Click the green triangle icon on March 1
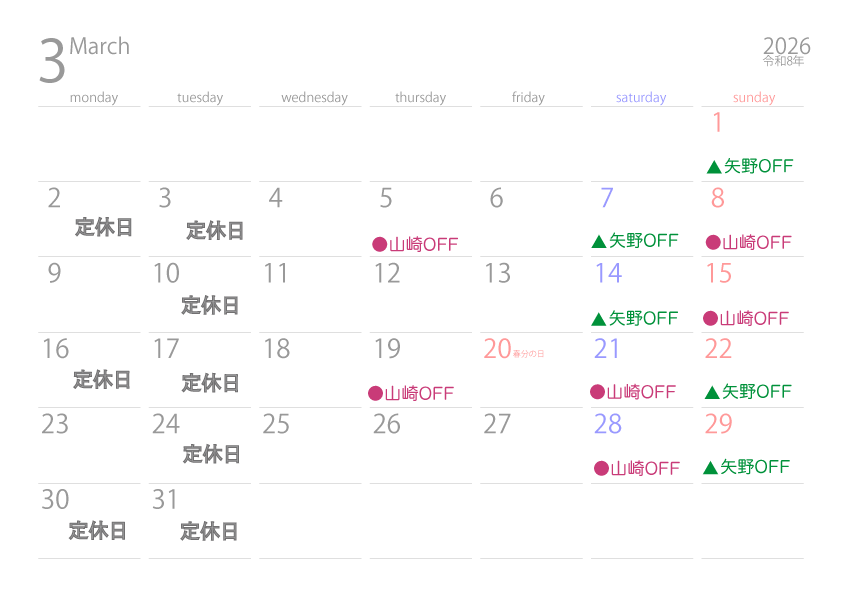Screen dimensions: 842x595 [714, 167]
